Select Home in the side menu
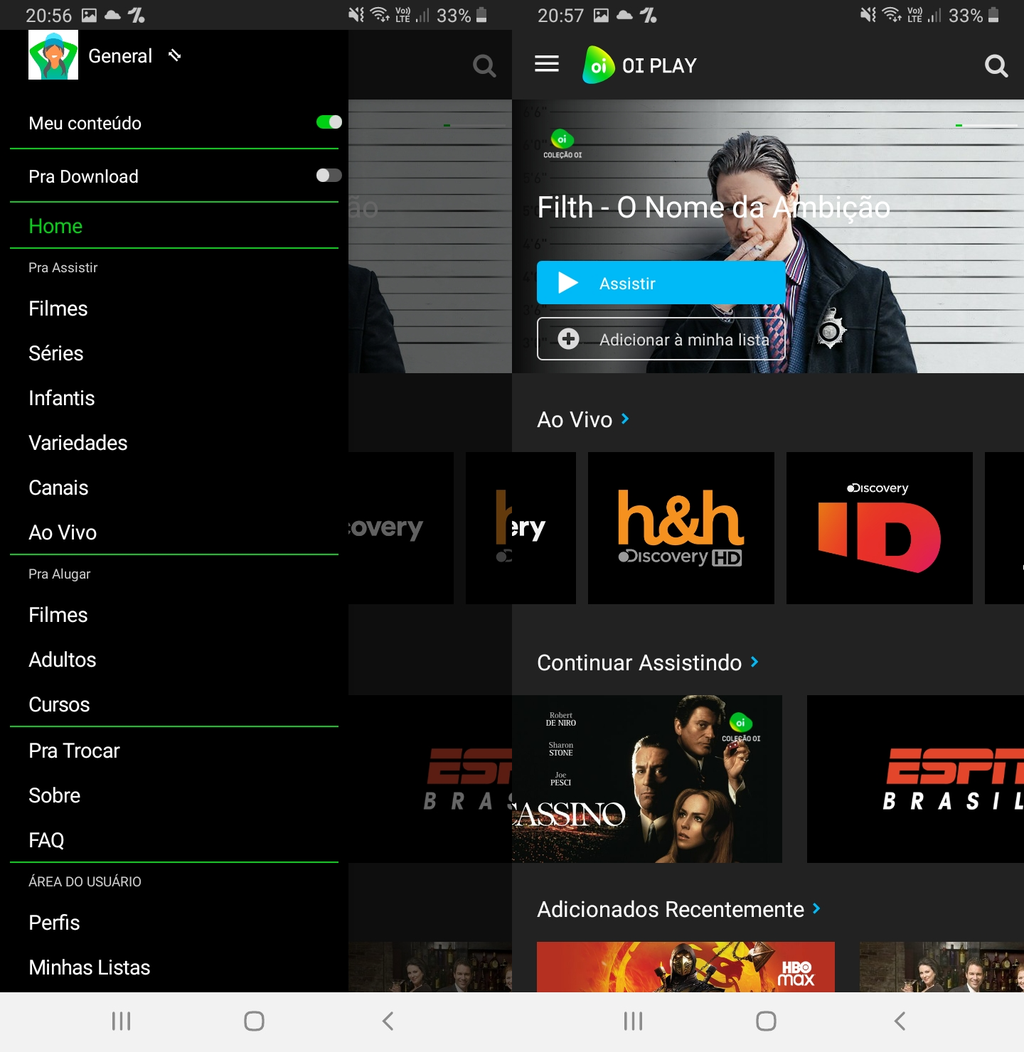 pyautogui.click(x=56, y=226)
